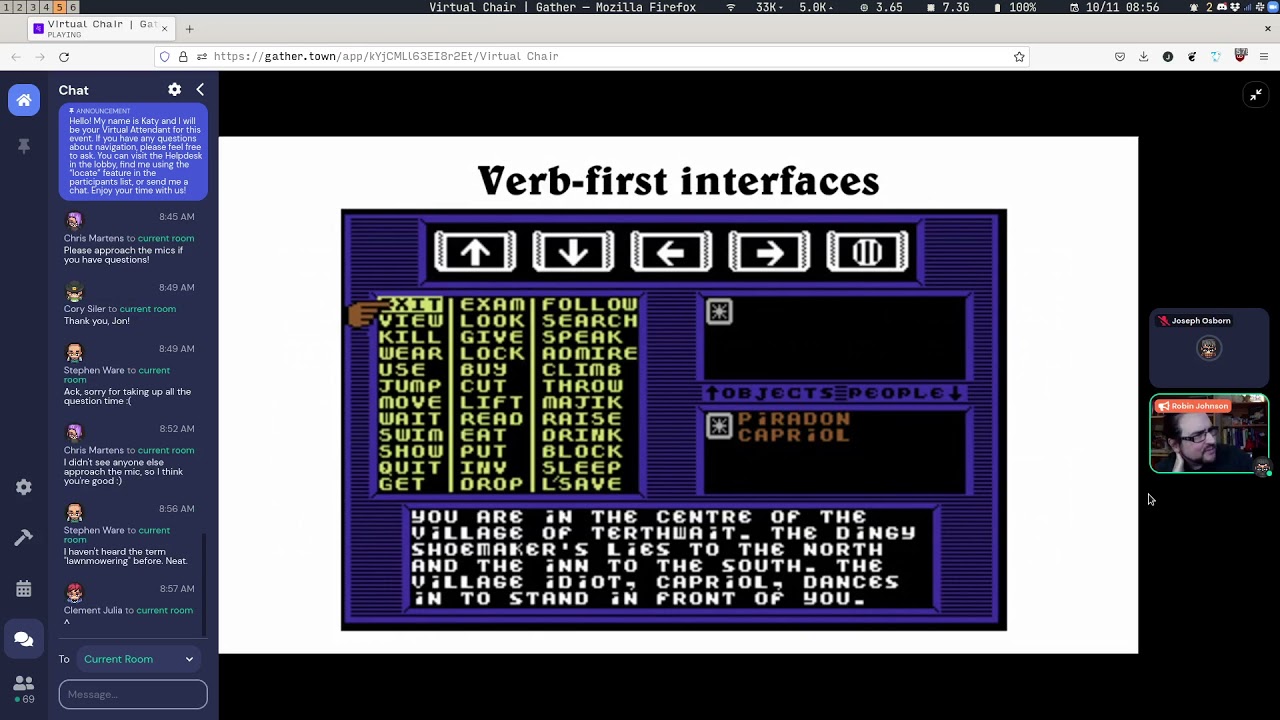Open the Firefox downloads arrow icon
1280x720 pixels.
pos(1144,57)
